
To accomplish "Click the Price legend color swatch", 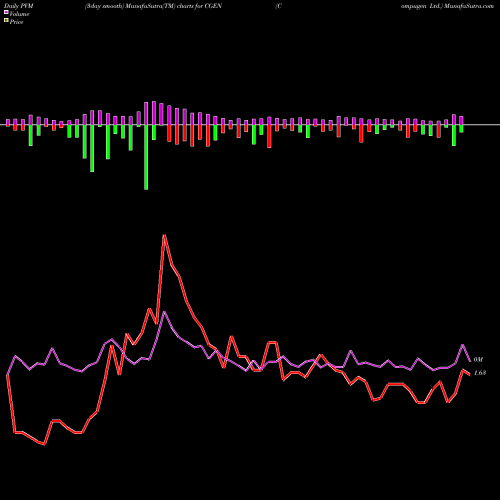I will pyautogui.click(x=6, y=21).
